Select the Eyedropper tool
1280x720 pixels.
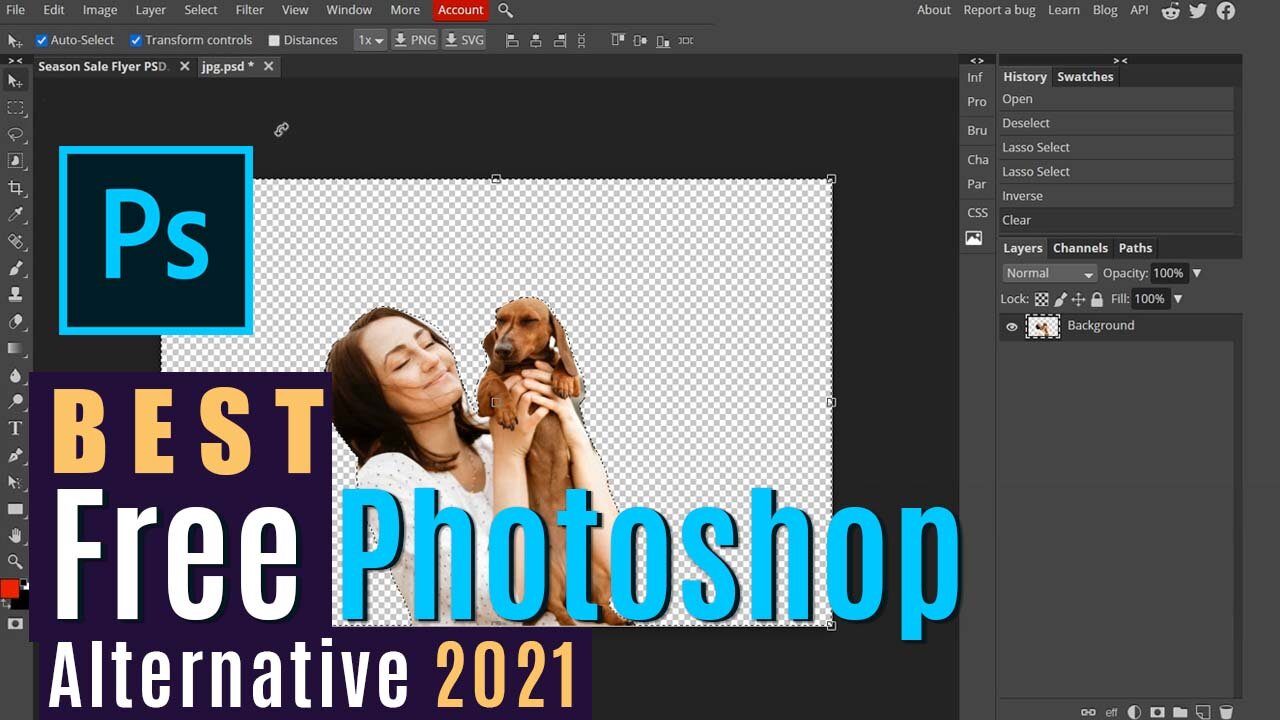pos(15,215)
